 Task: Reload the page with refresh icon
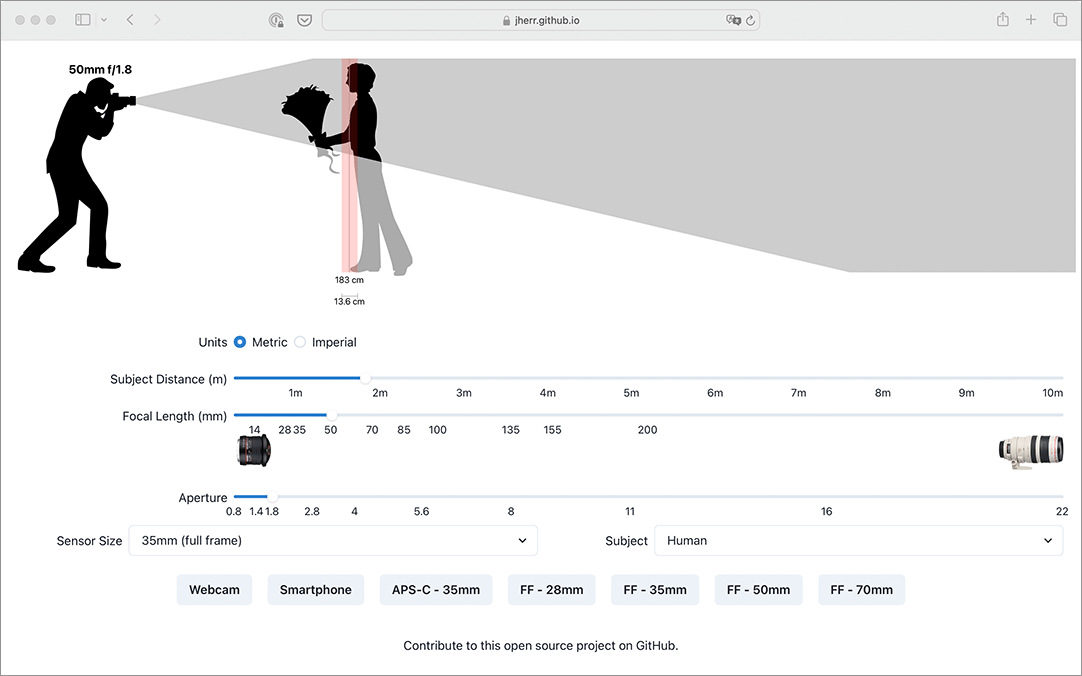tap(751, 20)
